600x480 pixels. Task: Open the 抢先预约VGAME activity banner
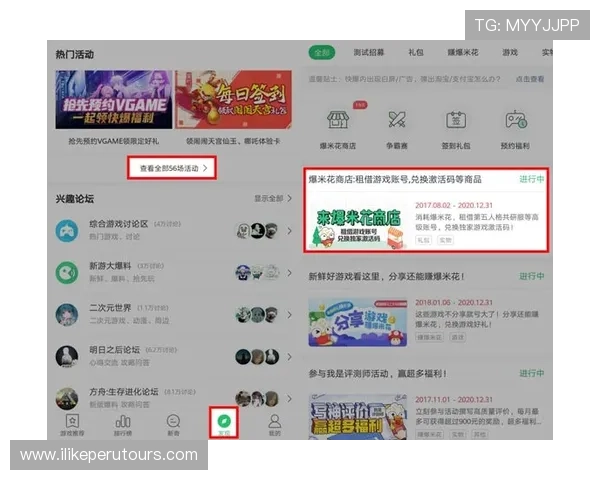pyautogui.click(x=114, y=99)
